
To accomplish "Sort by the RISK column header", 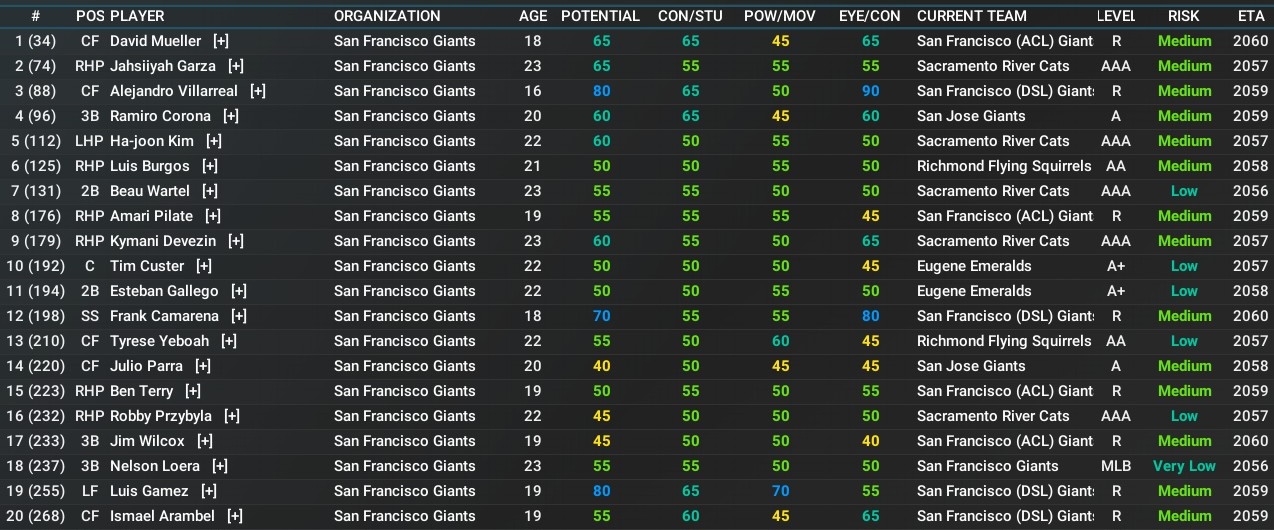I will tap(1184, 16).
